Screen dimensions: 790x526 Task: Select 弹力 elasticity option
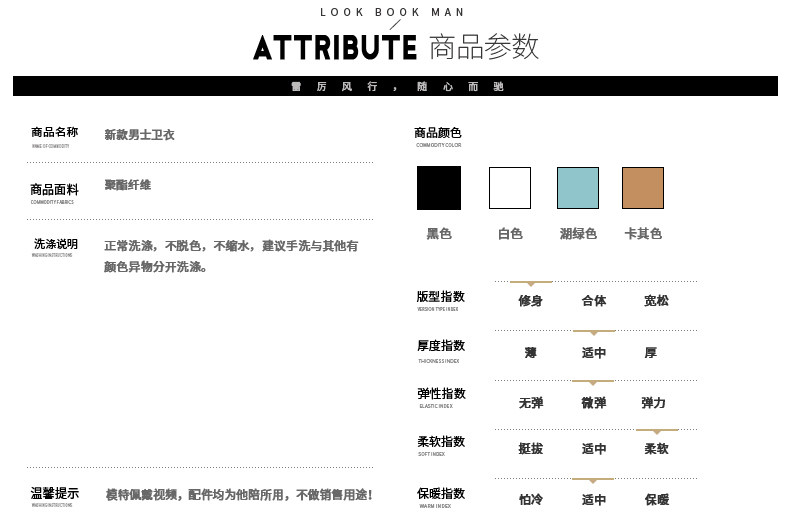(x=653, y=403)
